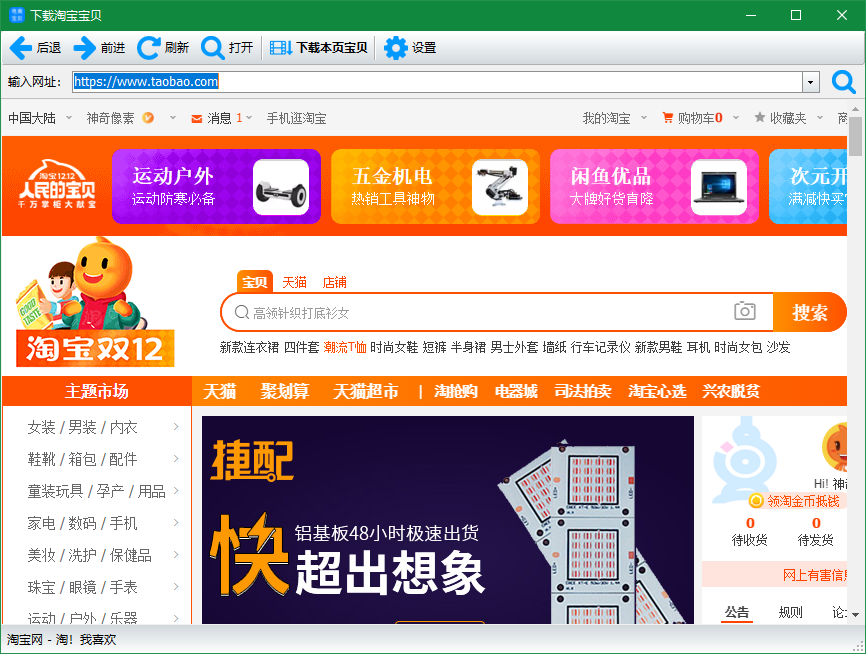Open the 天猫超市 navigation item
The width and height of the screenshot is (866, 654).
click(366, 392)
